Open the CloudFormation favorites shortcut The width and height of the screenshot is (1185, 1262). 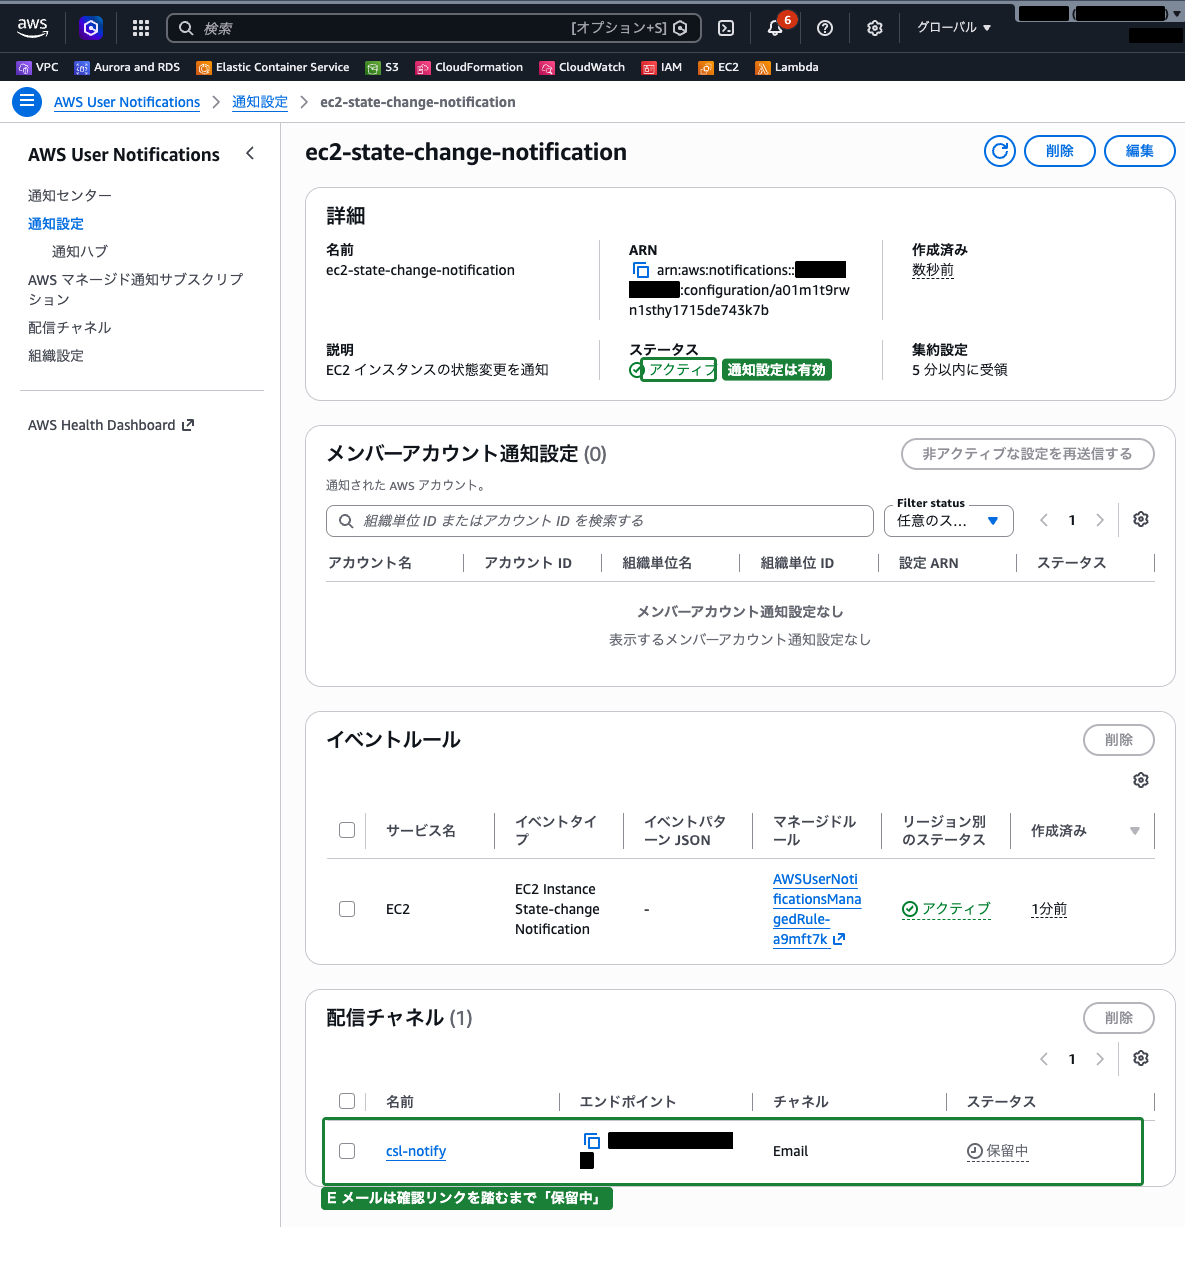click(469, 67)
